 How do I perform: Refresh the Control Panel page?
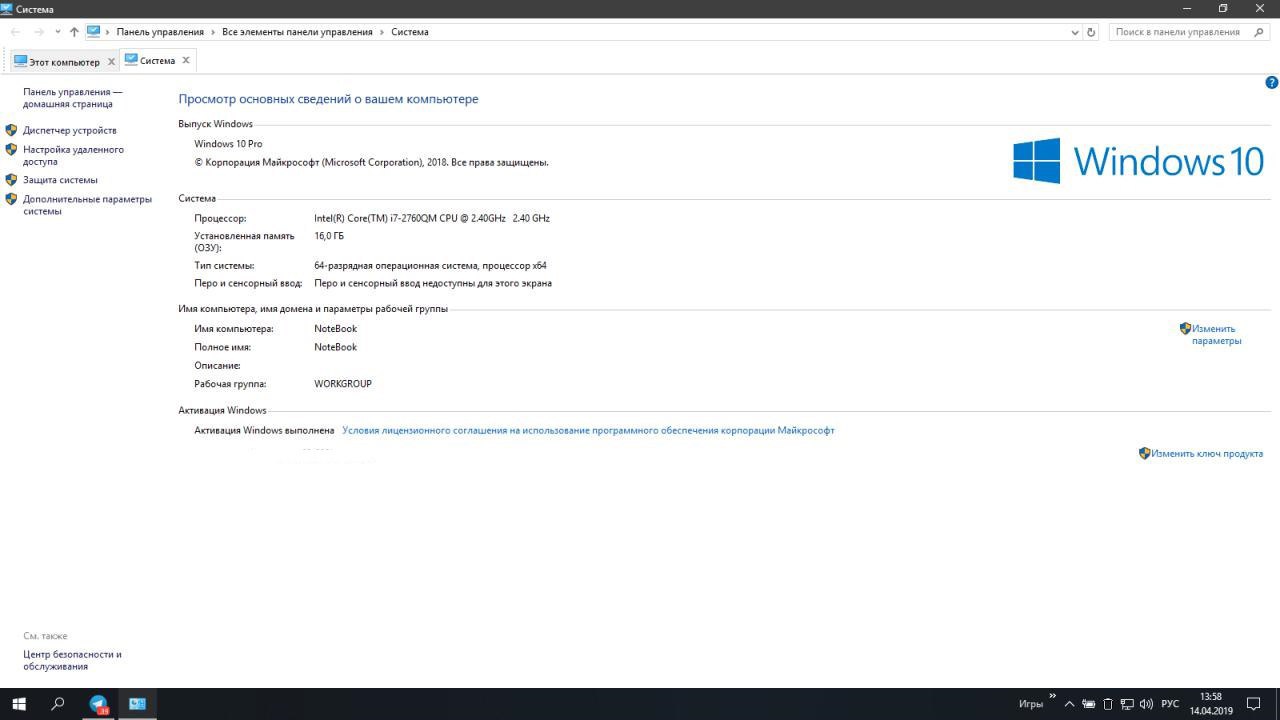[1091, 32]
